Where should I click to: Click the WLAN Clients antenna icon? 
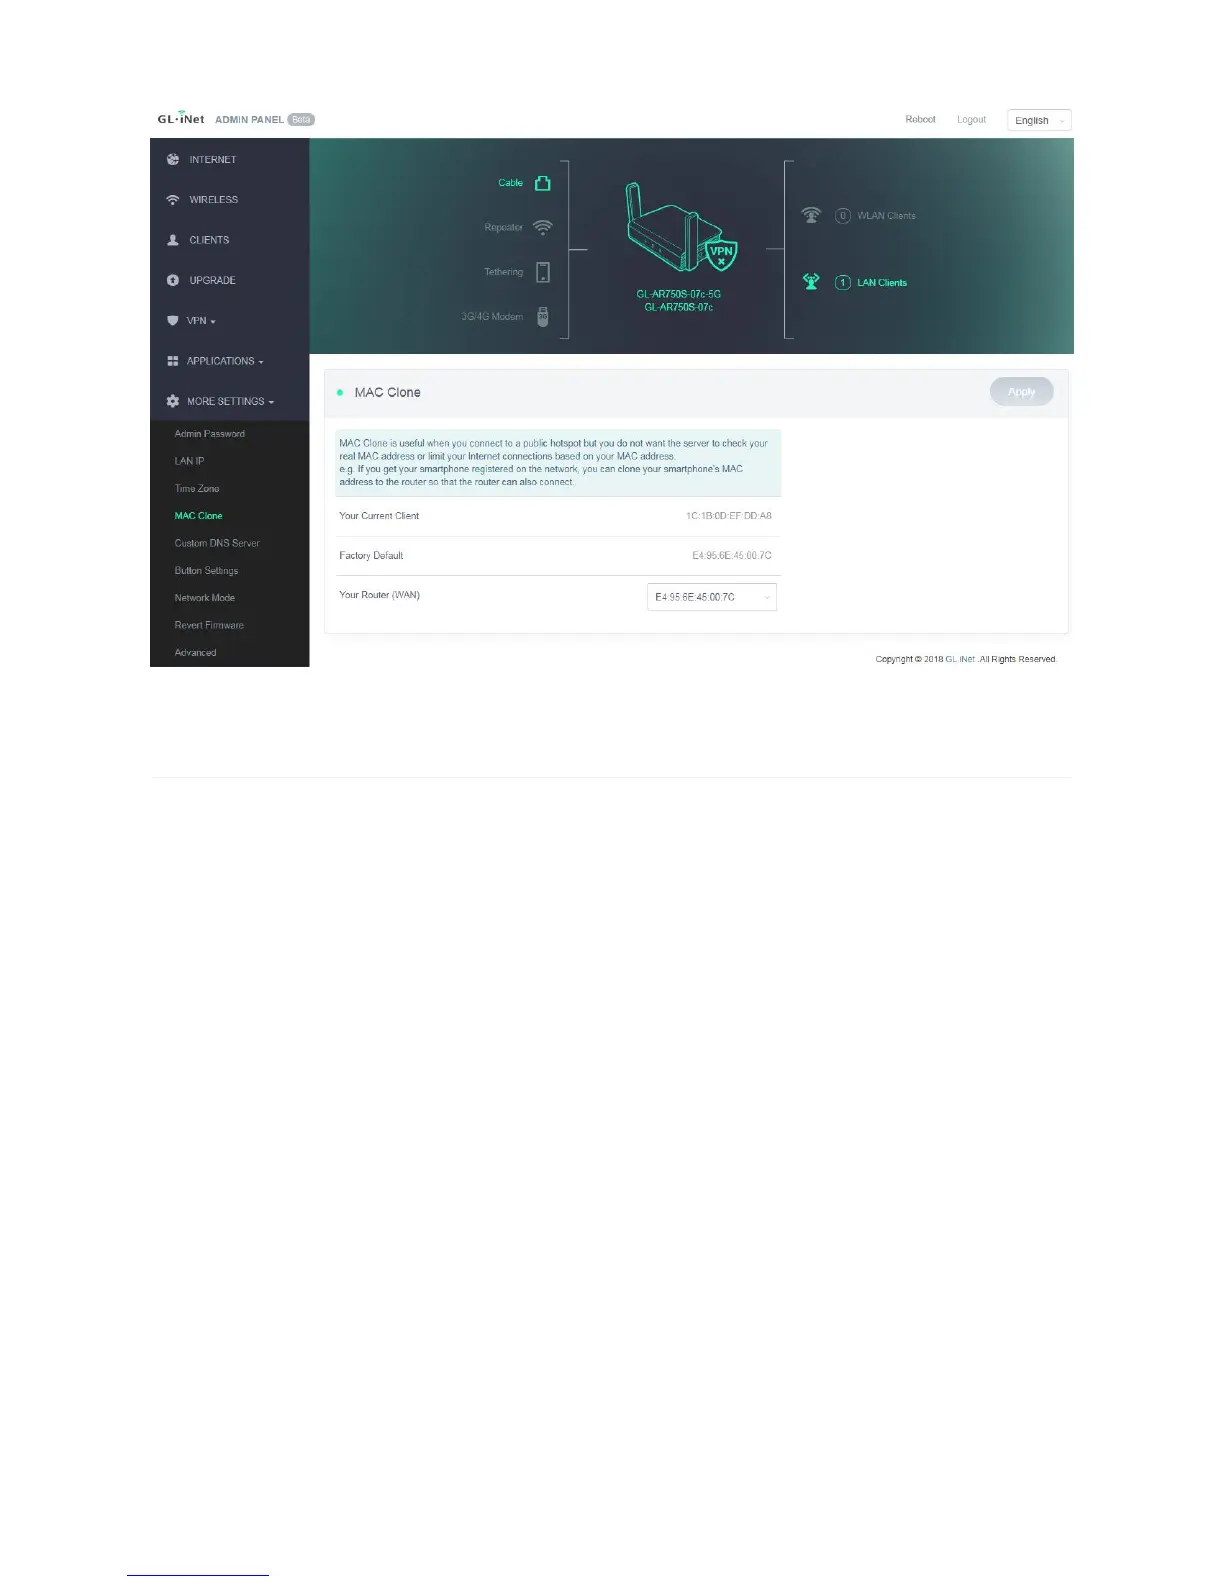point(811,215)
